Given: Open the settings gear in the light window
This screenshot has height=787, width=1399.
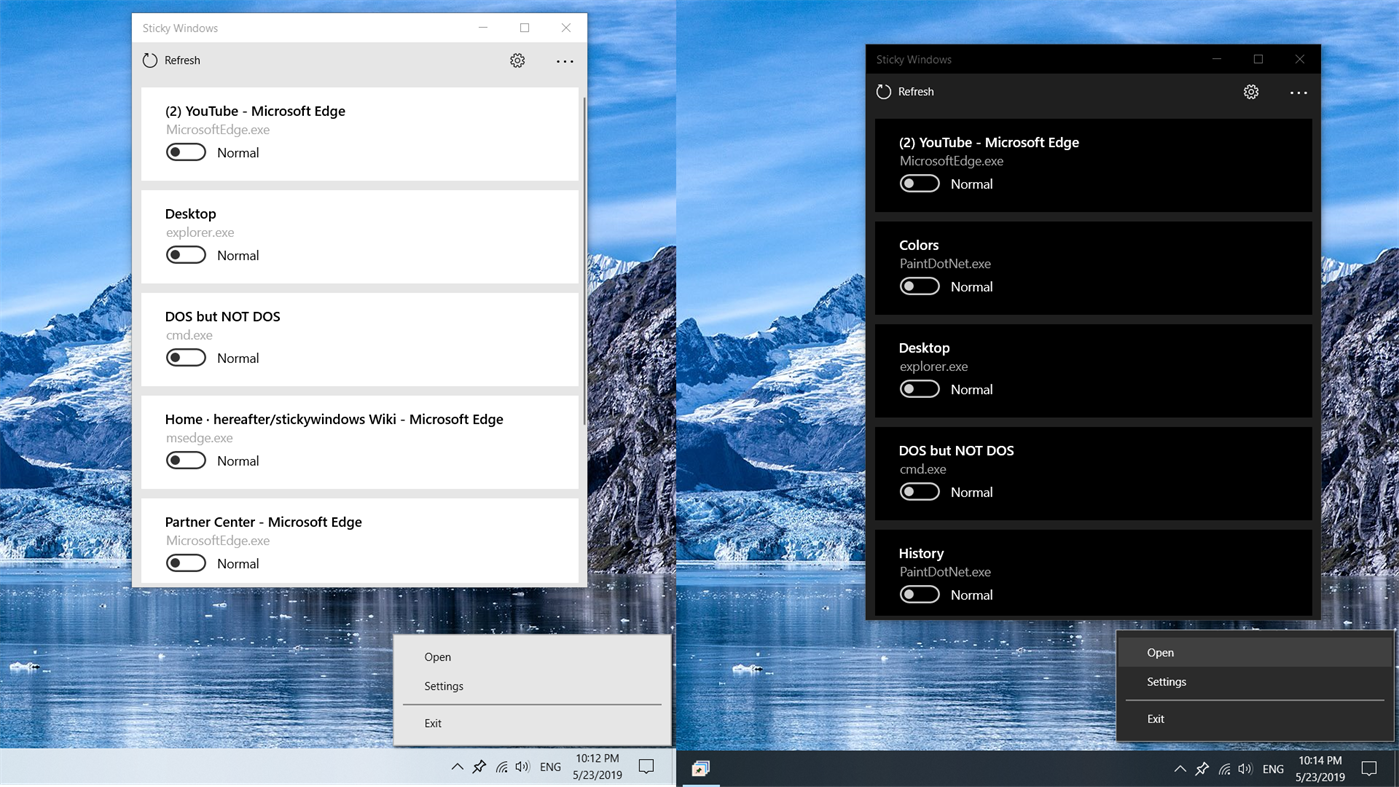Looking at the screenshot, I should click(517, 60).
